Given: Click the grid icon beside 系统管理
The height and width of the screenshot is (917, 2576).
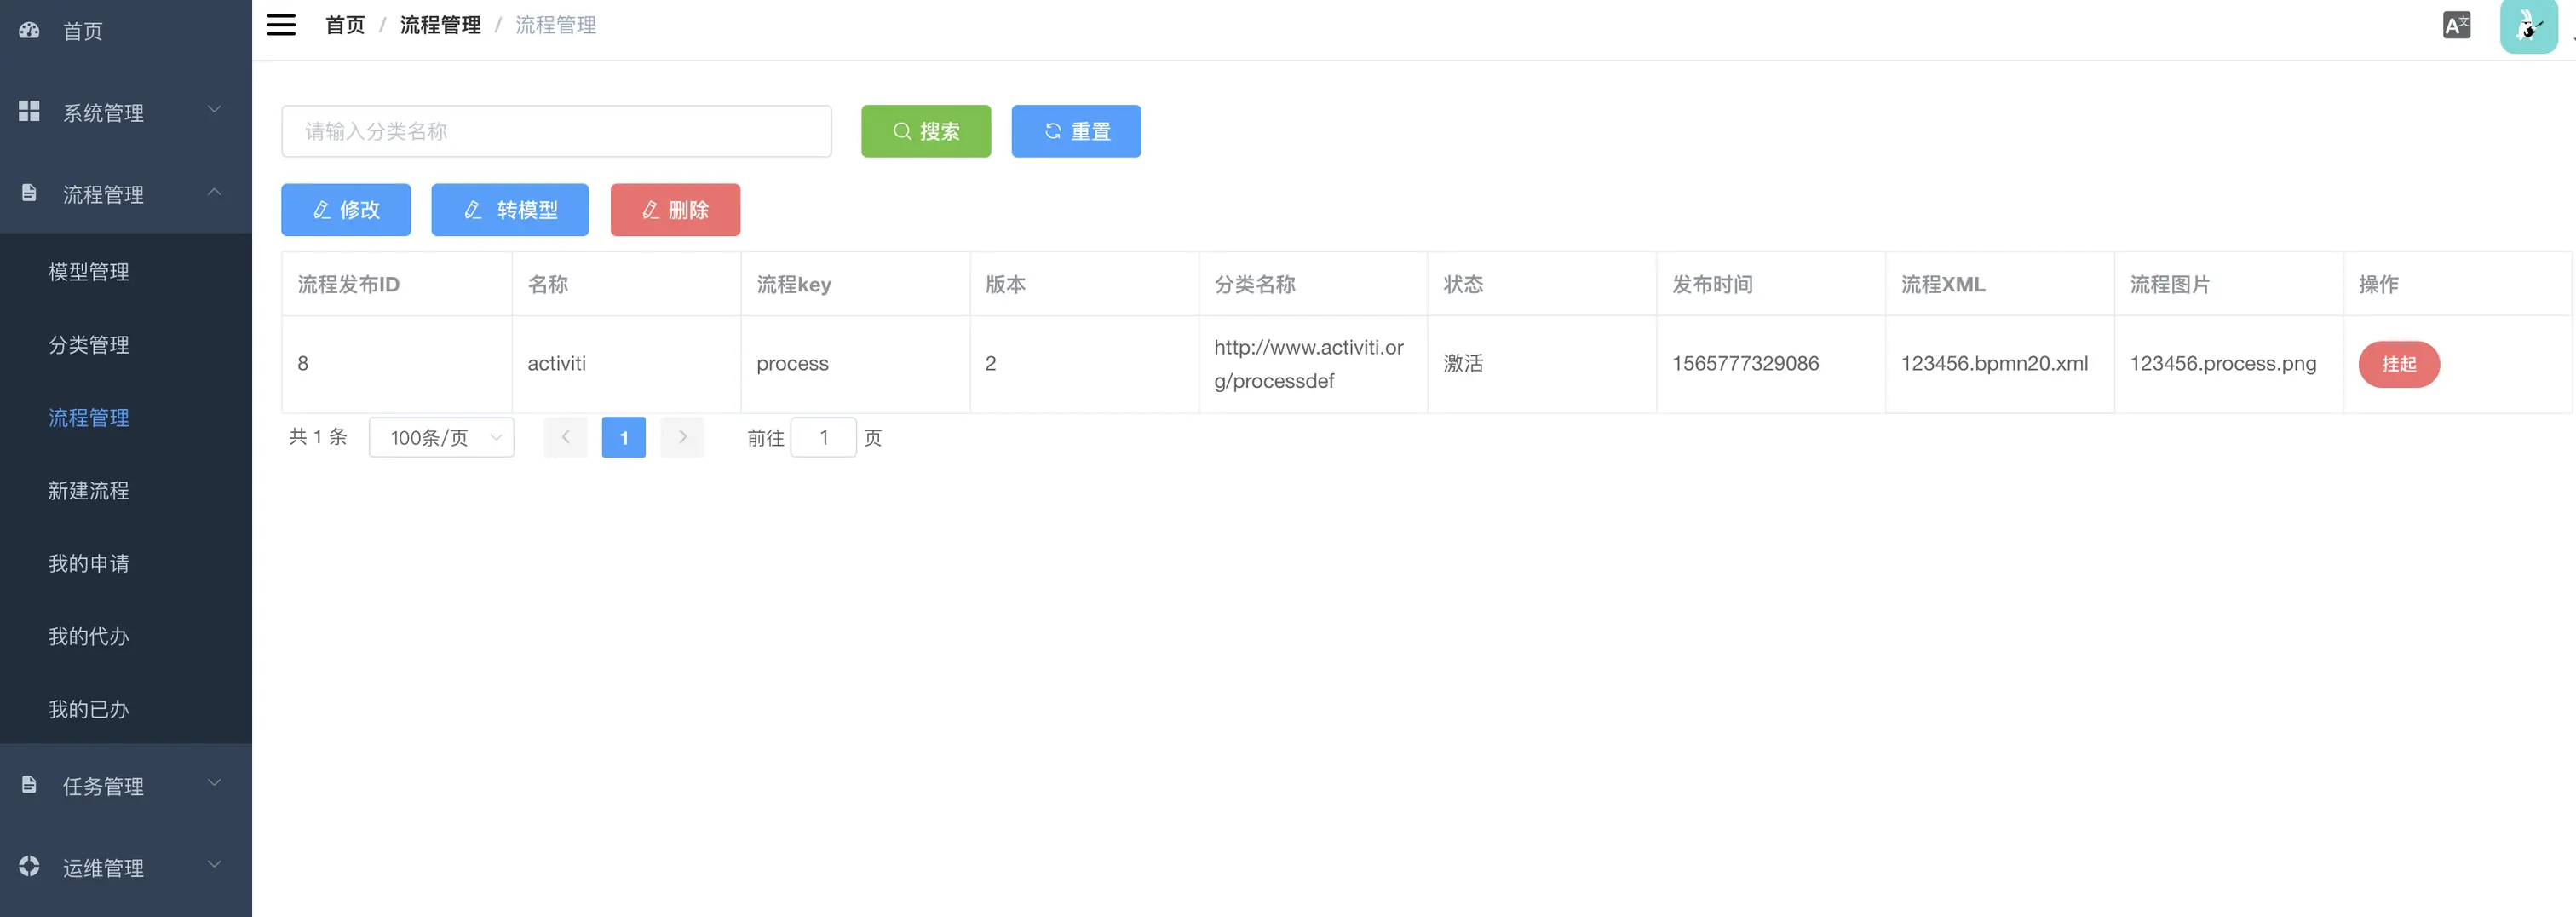Looking at the screenshot, I should point(29,111).
